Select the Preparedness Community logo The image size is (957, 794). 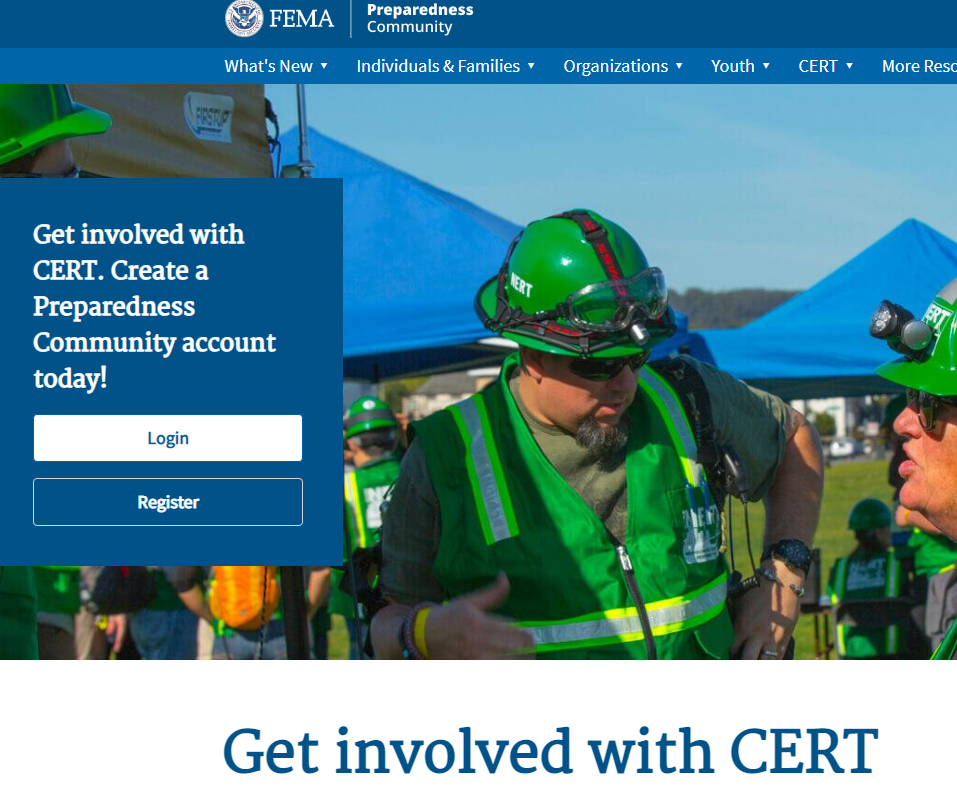(x=418, y=18)
